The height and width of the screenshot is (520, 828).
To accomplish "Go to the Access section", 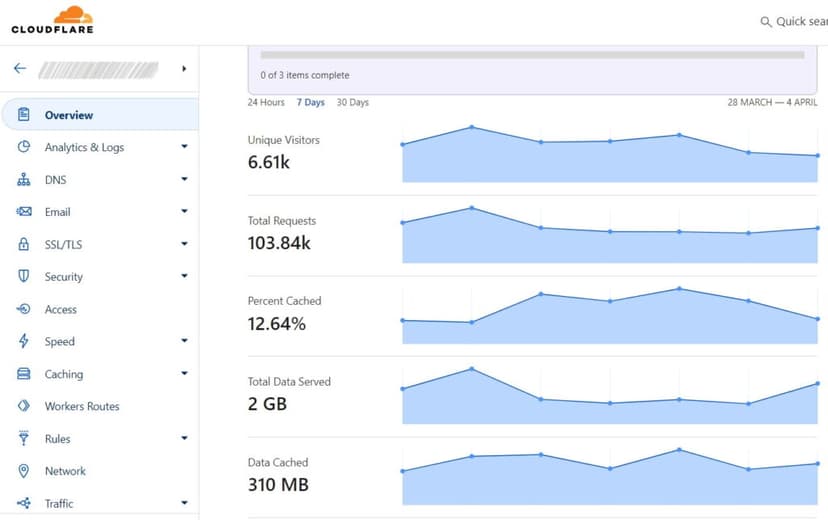I will (61, 309).
